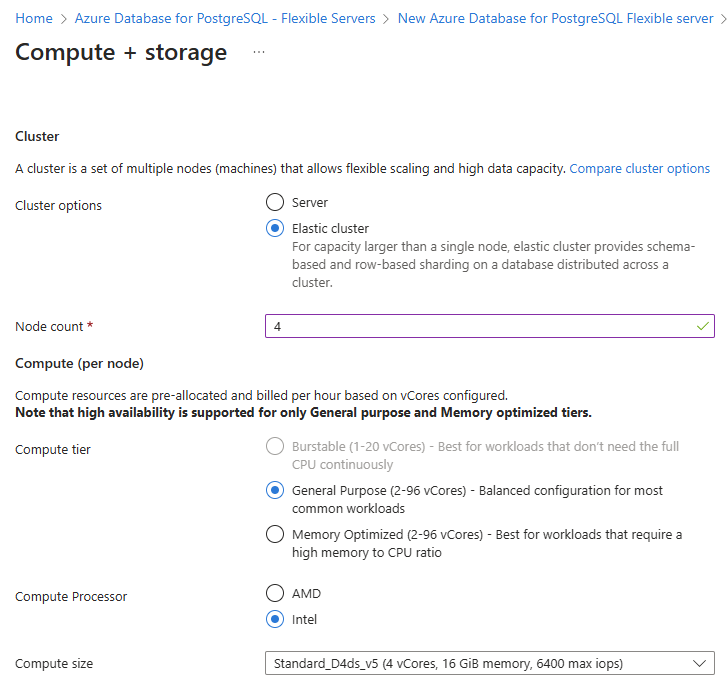The width and height of the screenshot is (728, 679).
Task: Select General Purpose compute tier
Action: pos(275,491)
